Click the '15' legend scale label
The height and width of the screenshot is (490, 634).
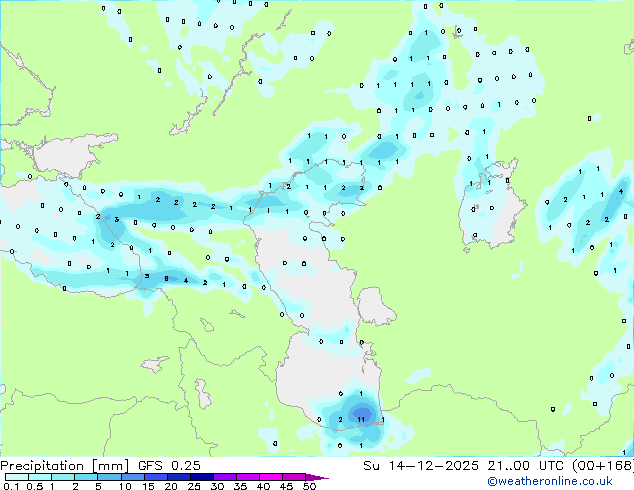coord(148,486)
